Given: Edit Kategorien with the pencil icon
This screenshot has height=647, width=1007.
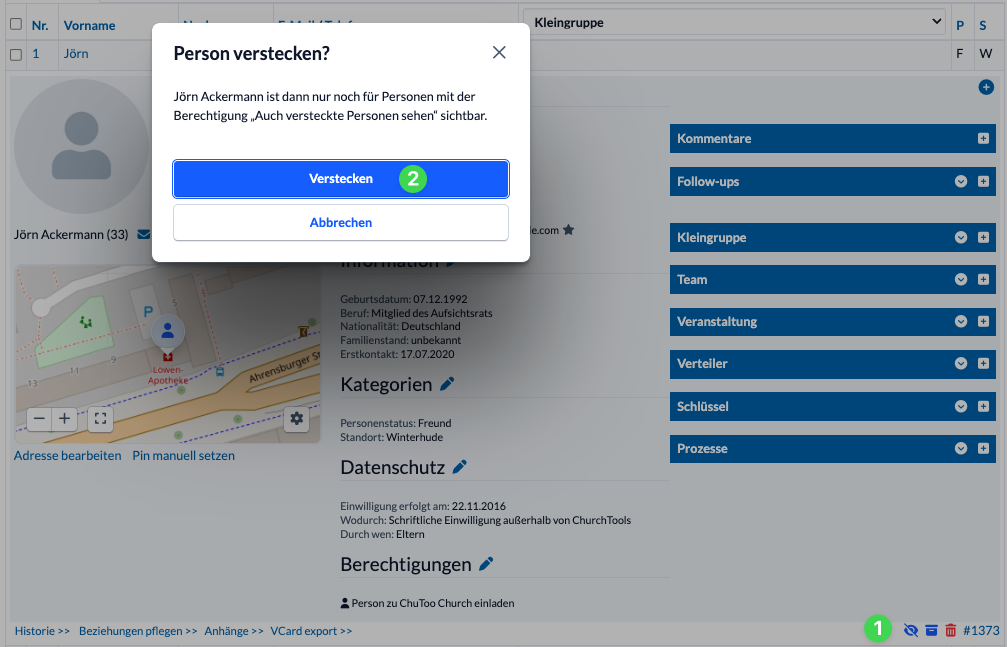Looking at the screenshot, I should coord(447,384).
